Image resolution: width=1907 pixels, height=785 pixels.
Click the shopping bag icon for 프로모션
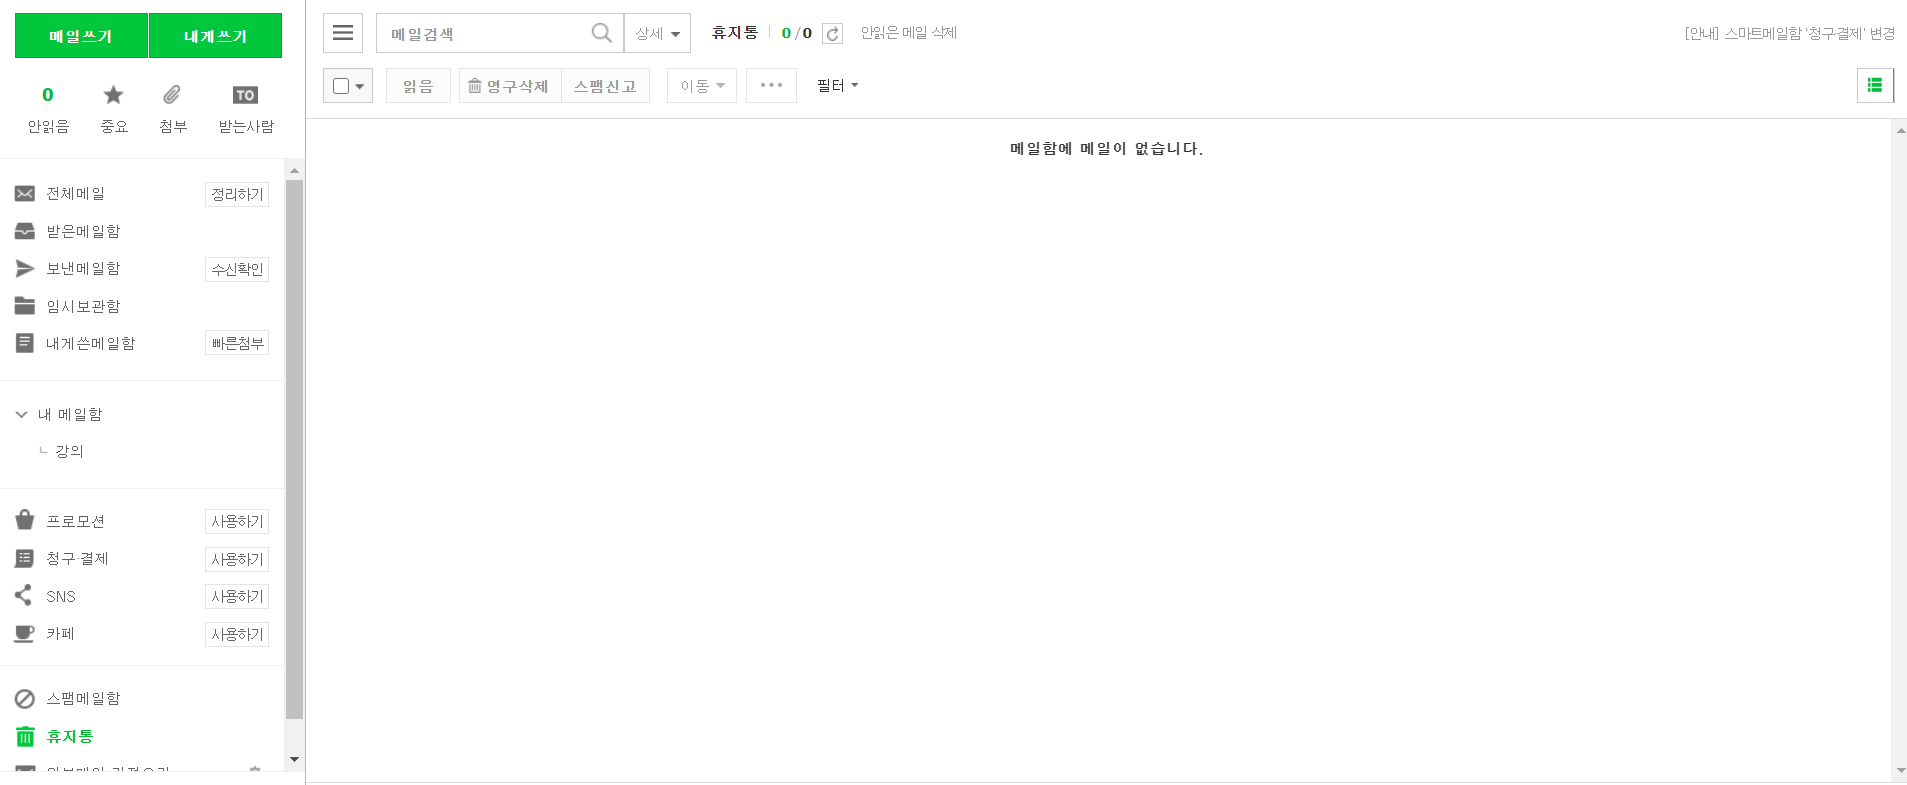(25, 520)
